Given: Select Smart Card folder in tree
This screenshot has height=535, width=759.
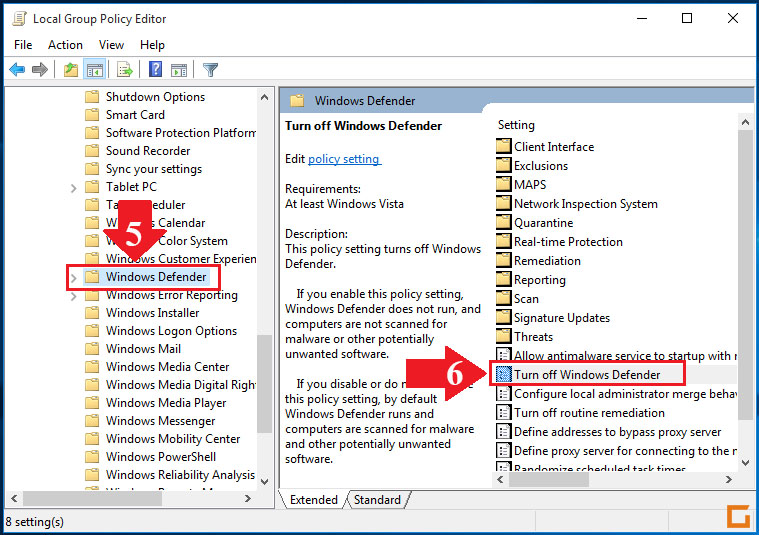Looking at the screenshot, I should (125, 115).
